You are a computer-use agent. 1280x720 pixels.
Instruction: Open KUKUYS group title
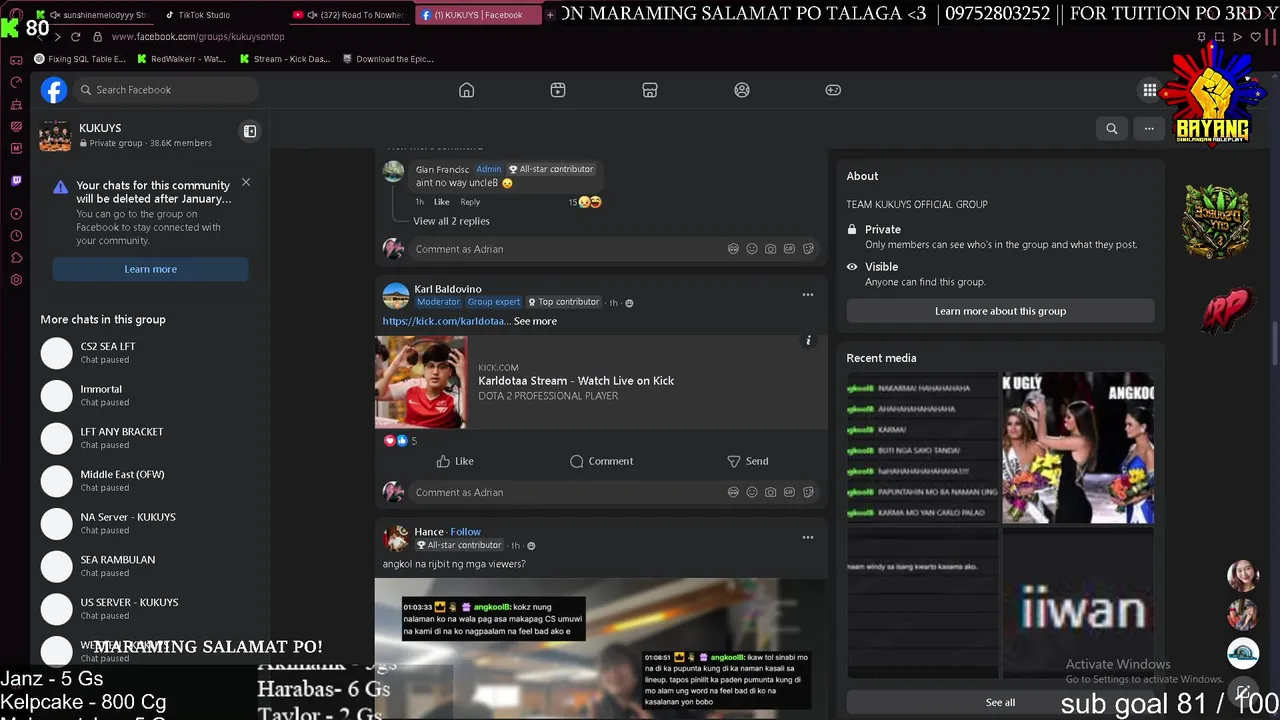click(100, 128)
